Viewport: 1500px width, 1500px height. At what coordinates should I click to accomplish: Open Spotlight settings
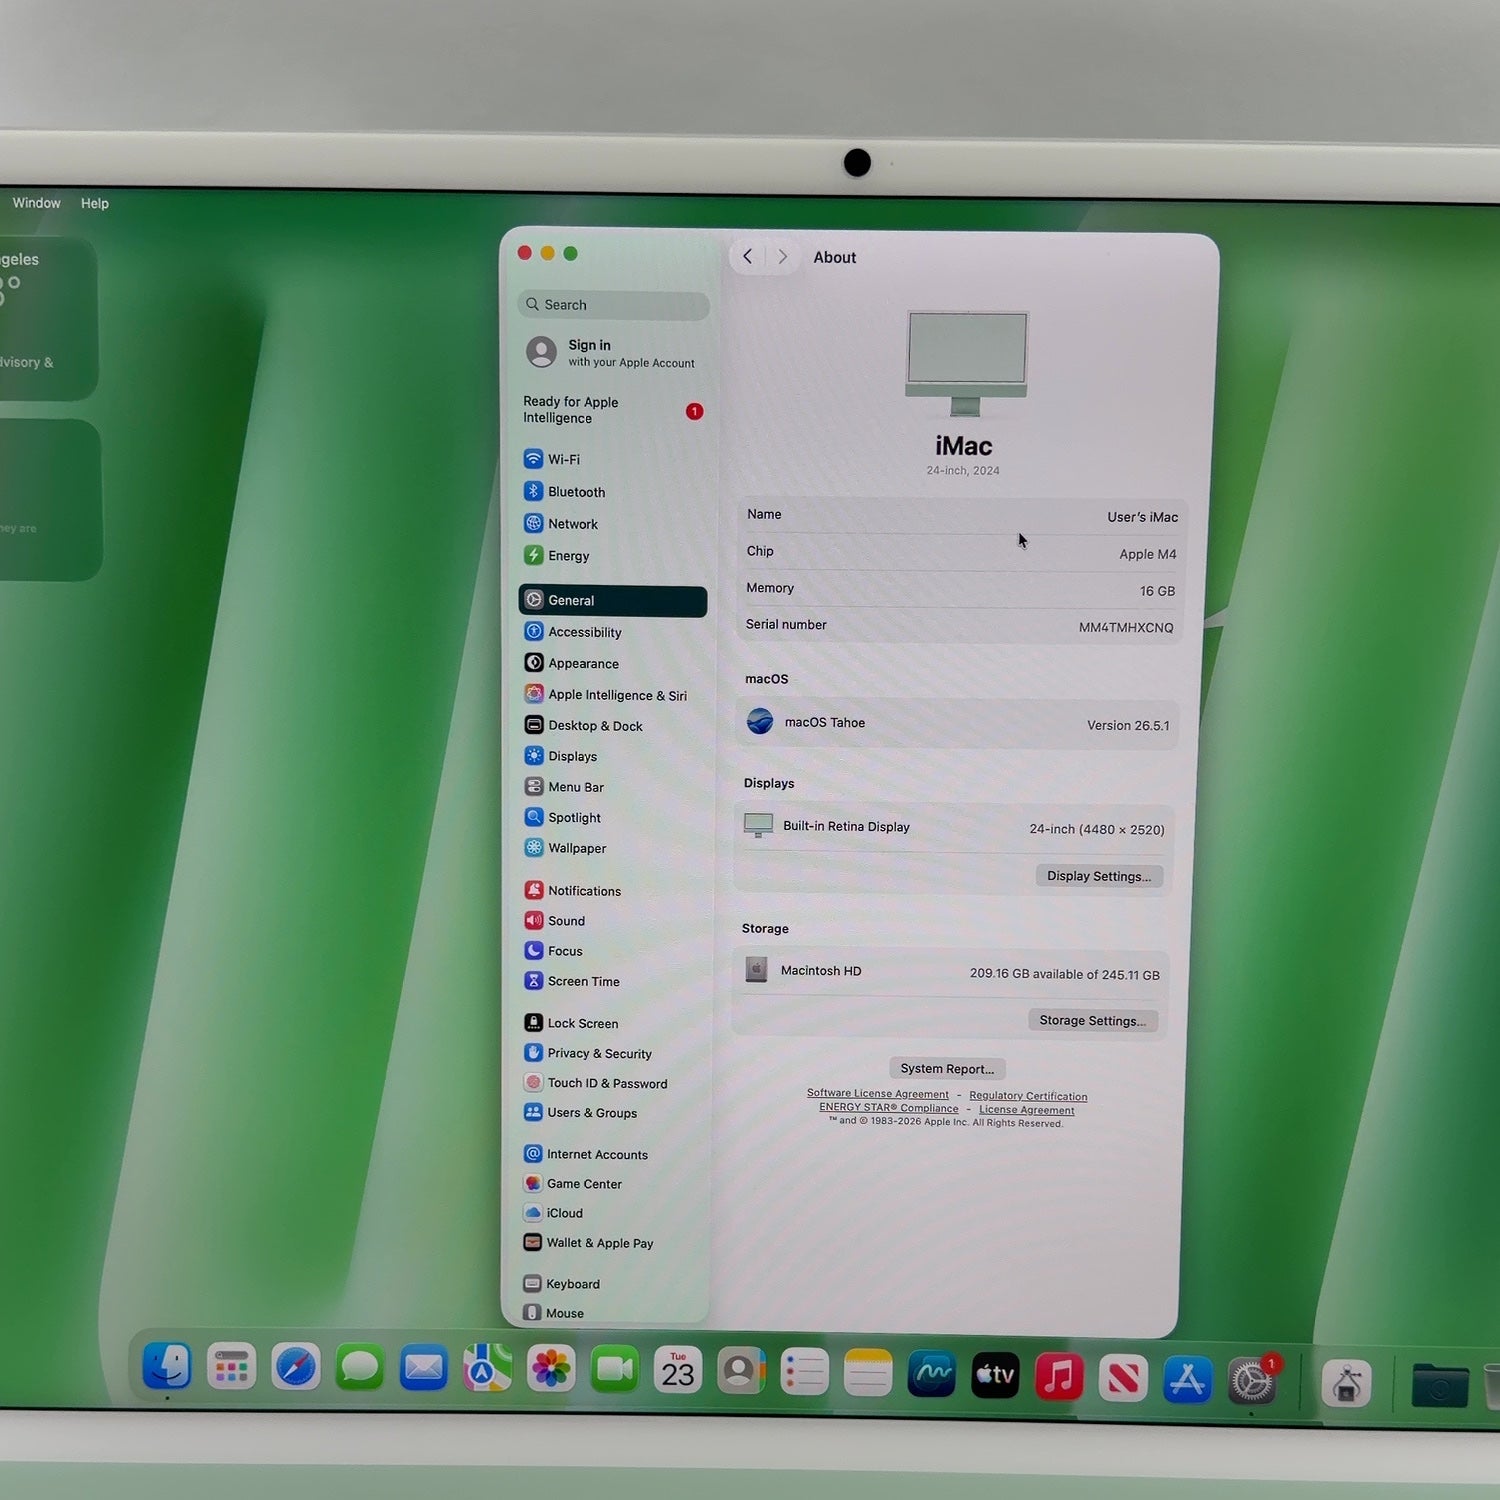563,817
